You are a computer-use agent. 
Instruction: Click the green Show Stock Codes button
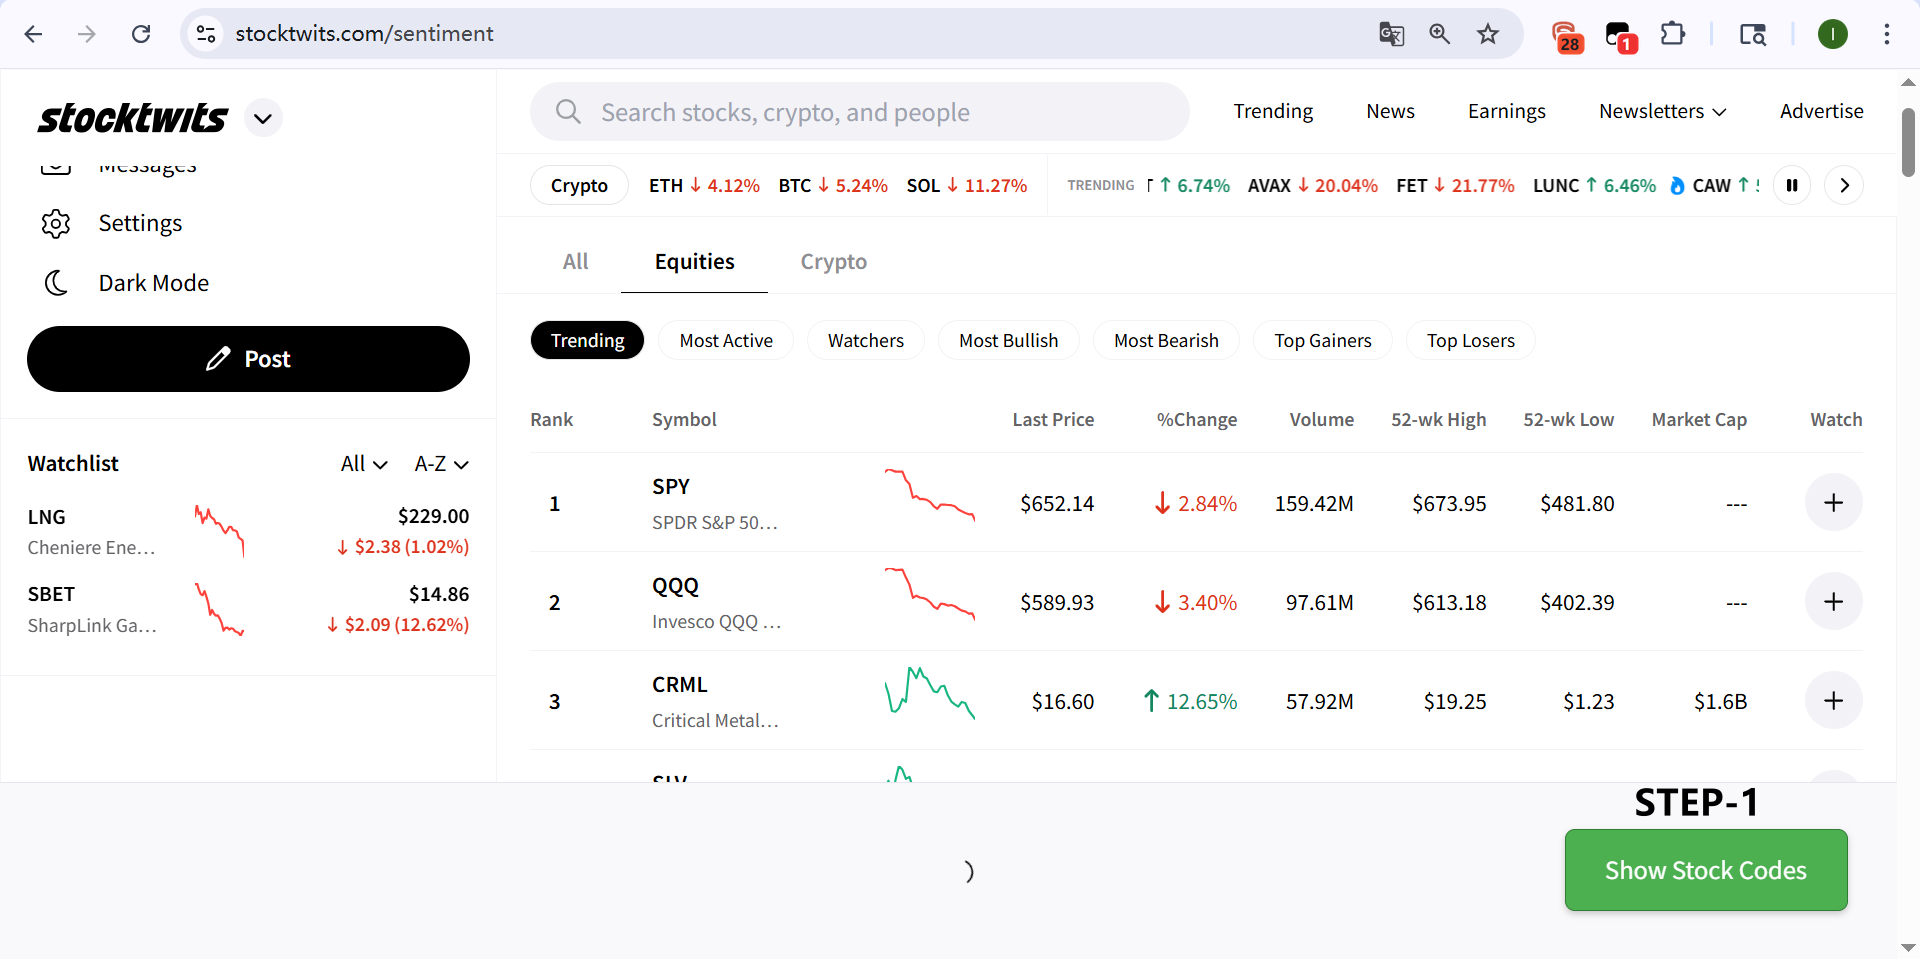[x=1705, y=870]
